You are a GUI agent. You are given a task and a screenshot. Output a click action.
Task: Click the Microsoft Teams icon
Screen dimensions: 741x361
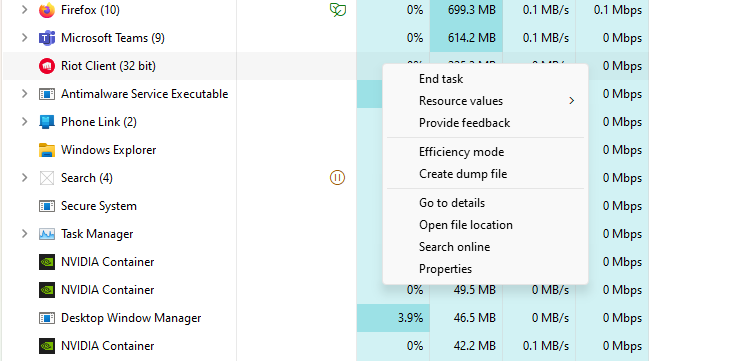click(x=47, y=38)
